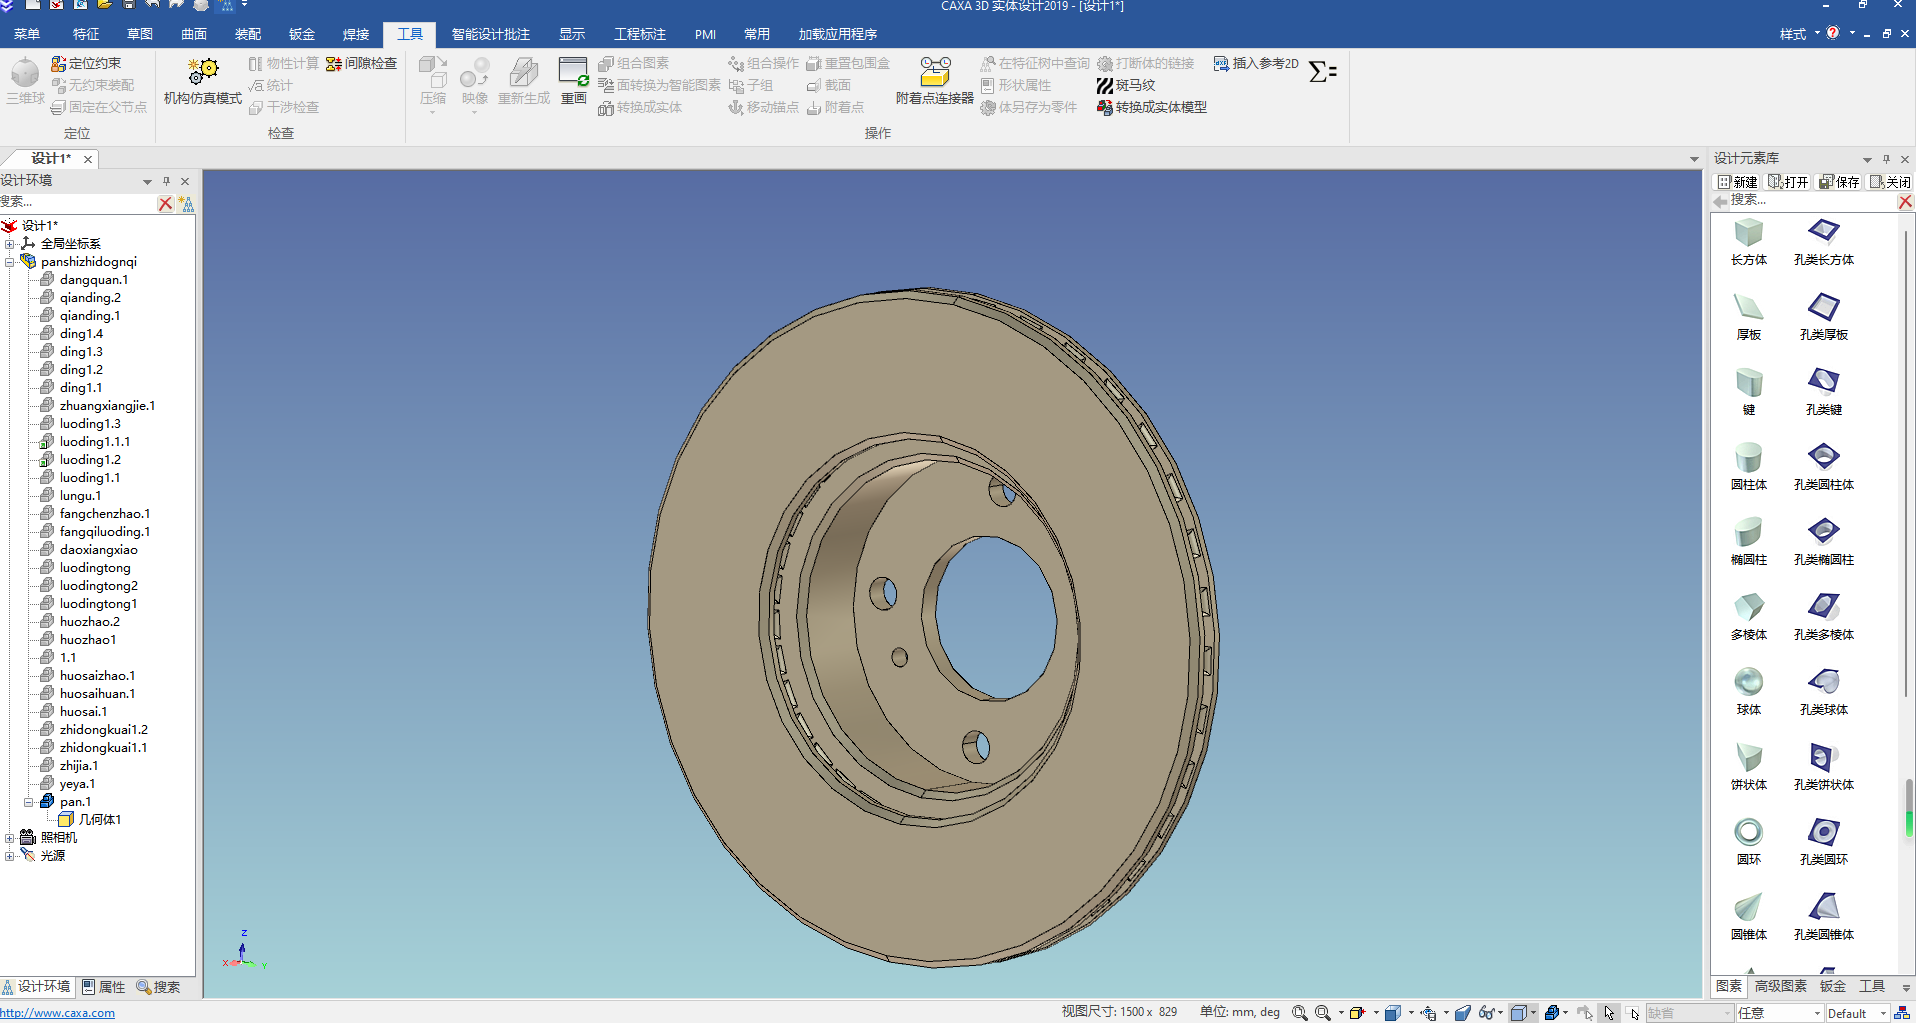Select the 圆锥体 cone element
Viewport: 1916px width, 1023px height.
pyautogui.click(x=1749, y=917)
